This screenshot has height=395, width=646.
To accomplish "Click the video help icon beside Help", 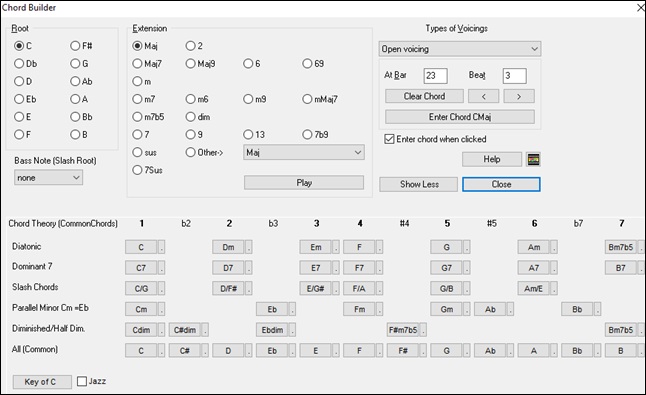I will coord(534,159).
